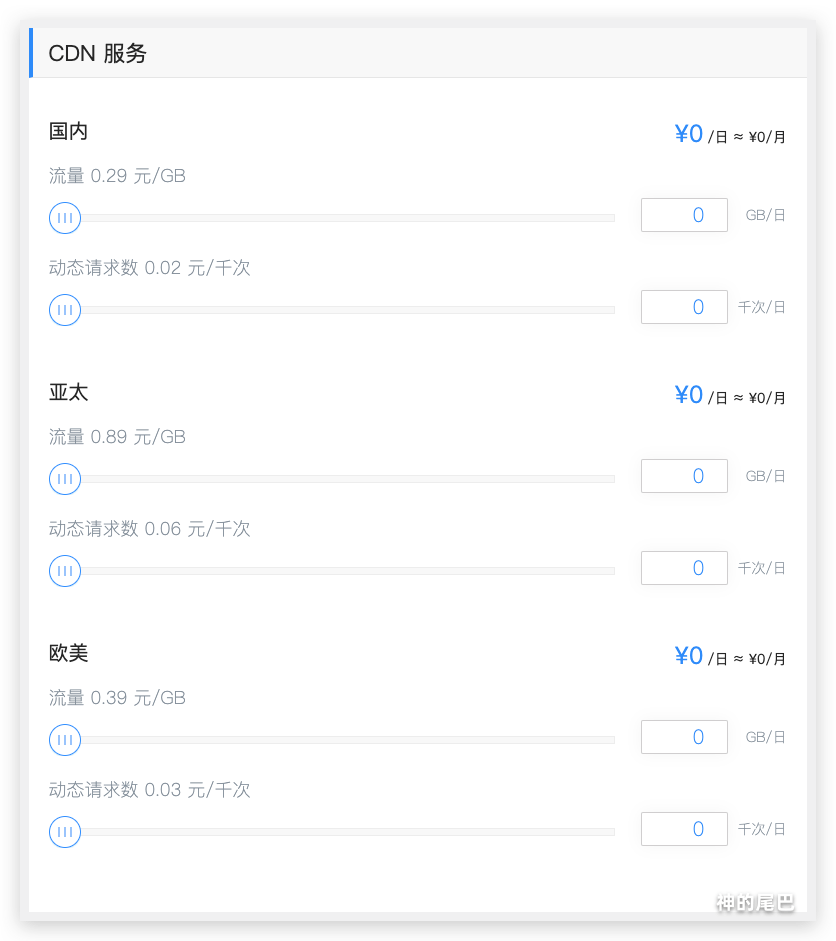Image resolution: width=836 pixels, height=941 pixels.
Task: Click the 国内 流量 slider handle
Action: point(65,217)
